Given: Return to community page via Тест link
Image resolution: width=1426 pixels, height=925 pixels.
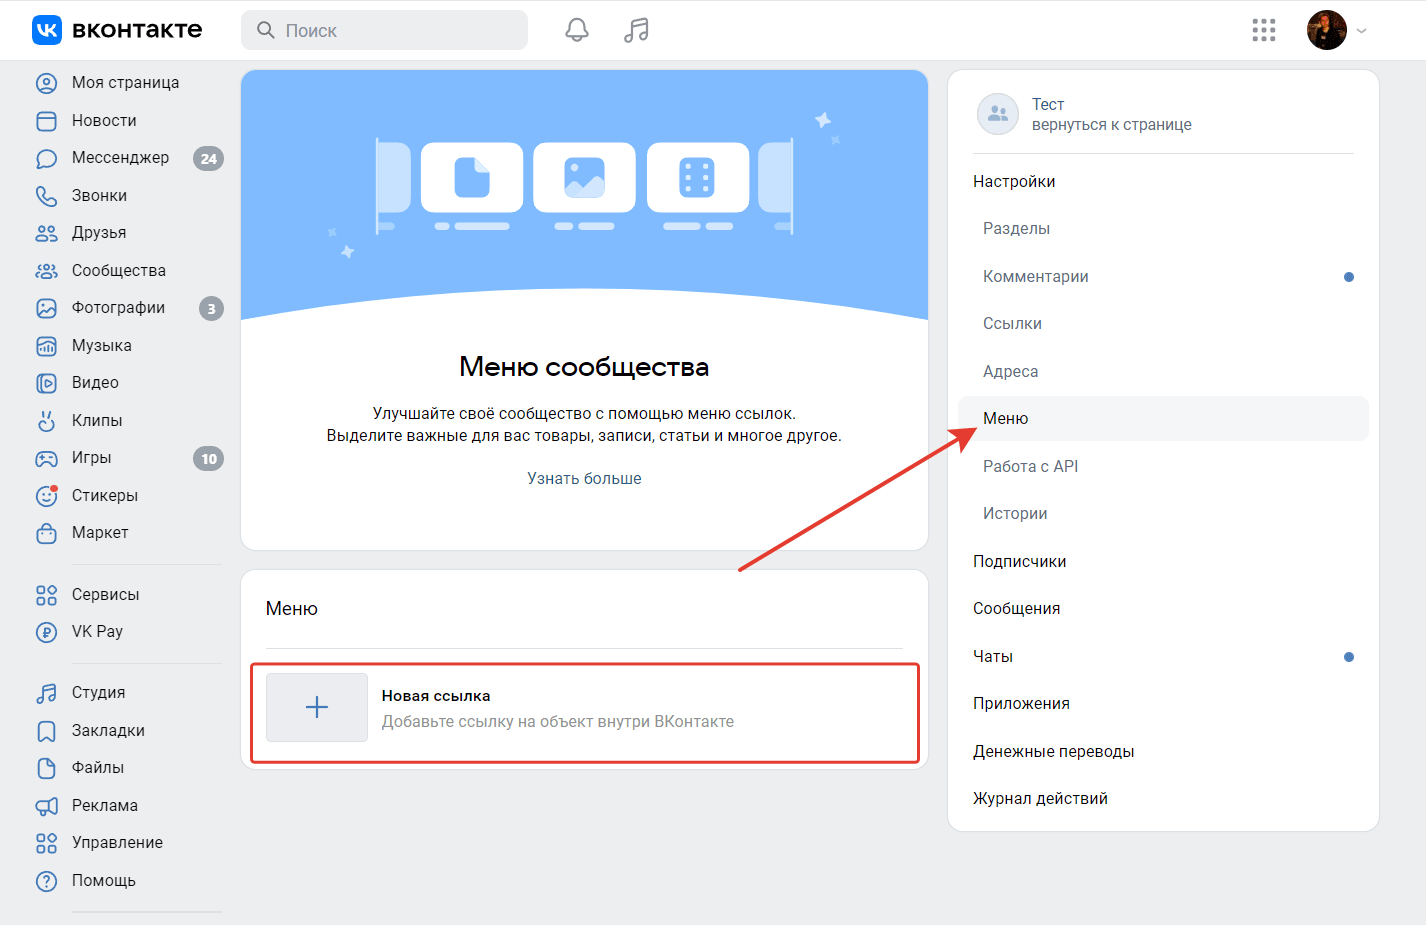Looking at the screenshot, I should [1112, 125].
